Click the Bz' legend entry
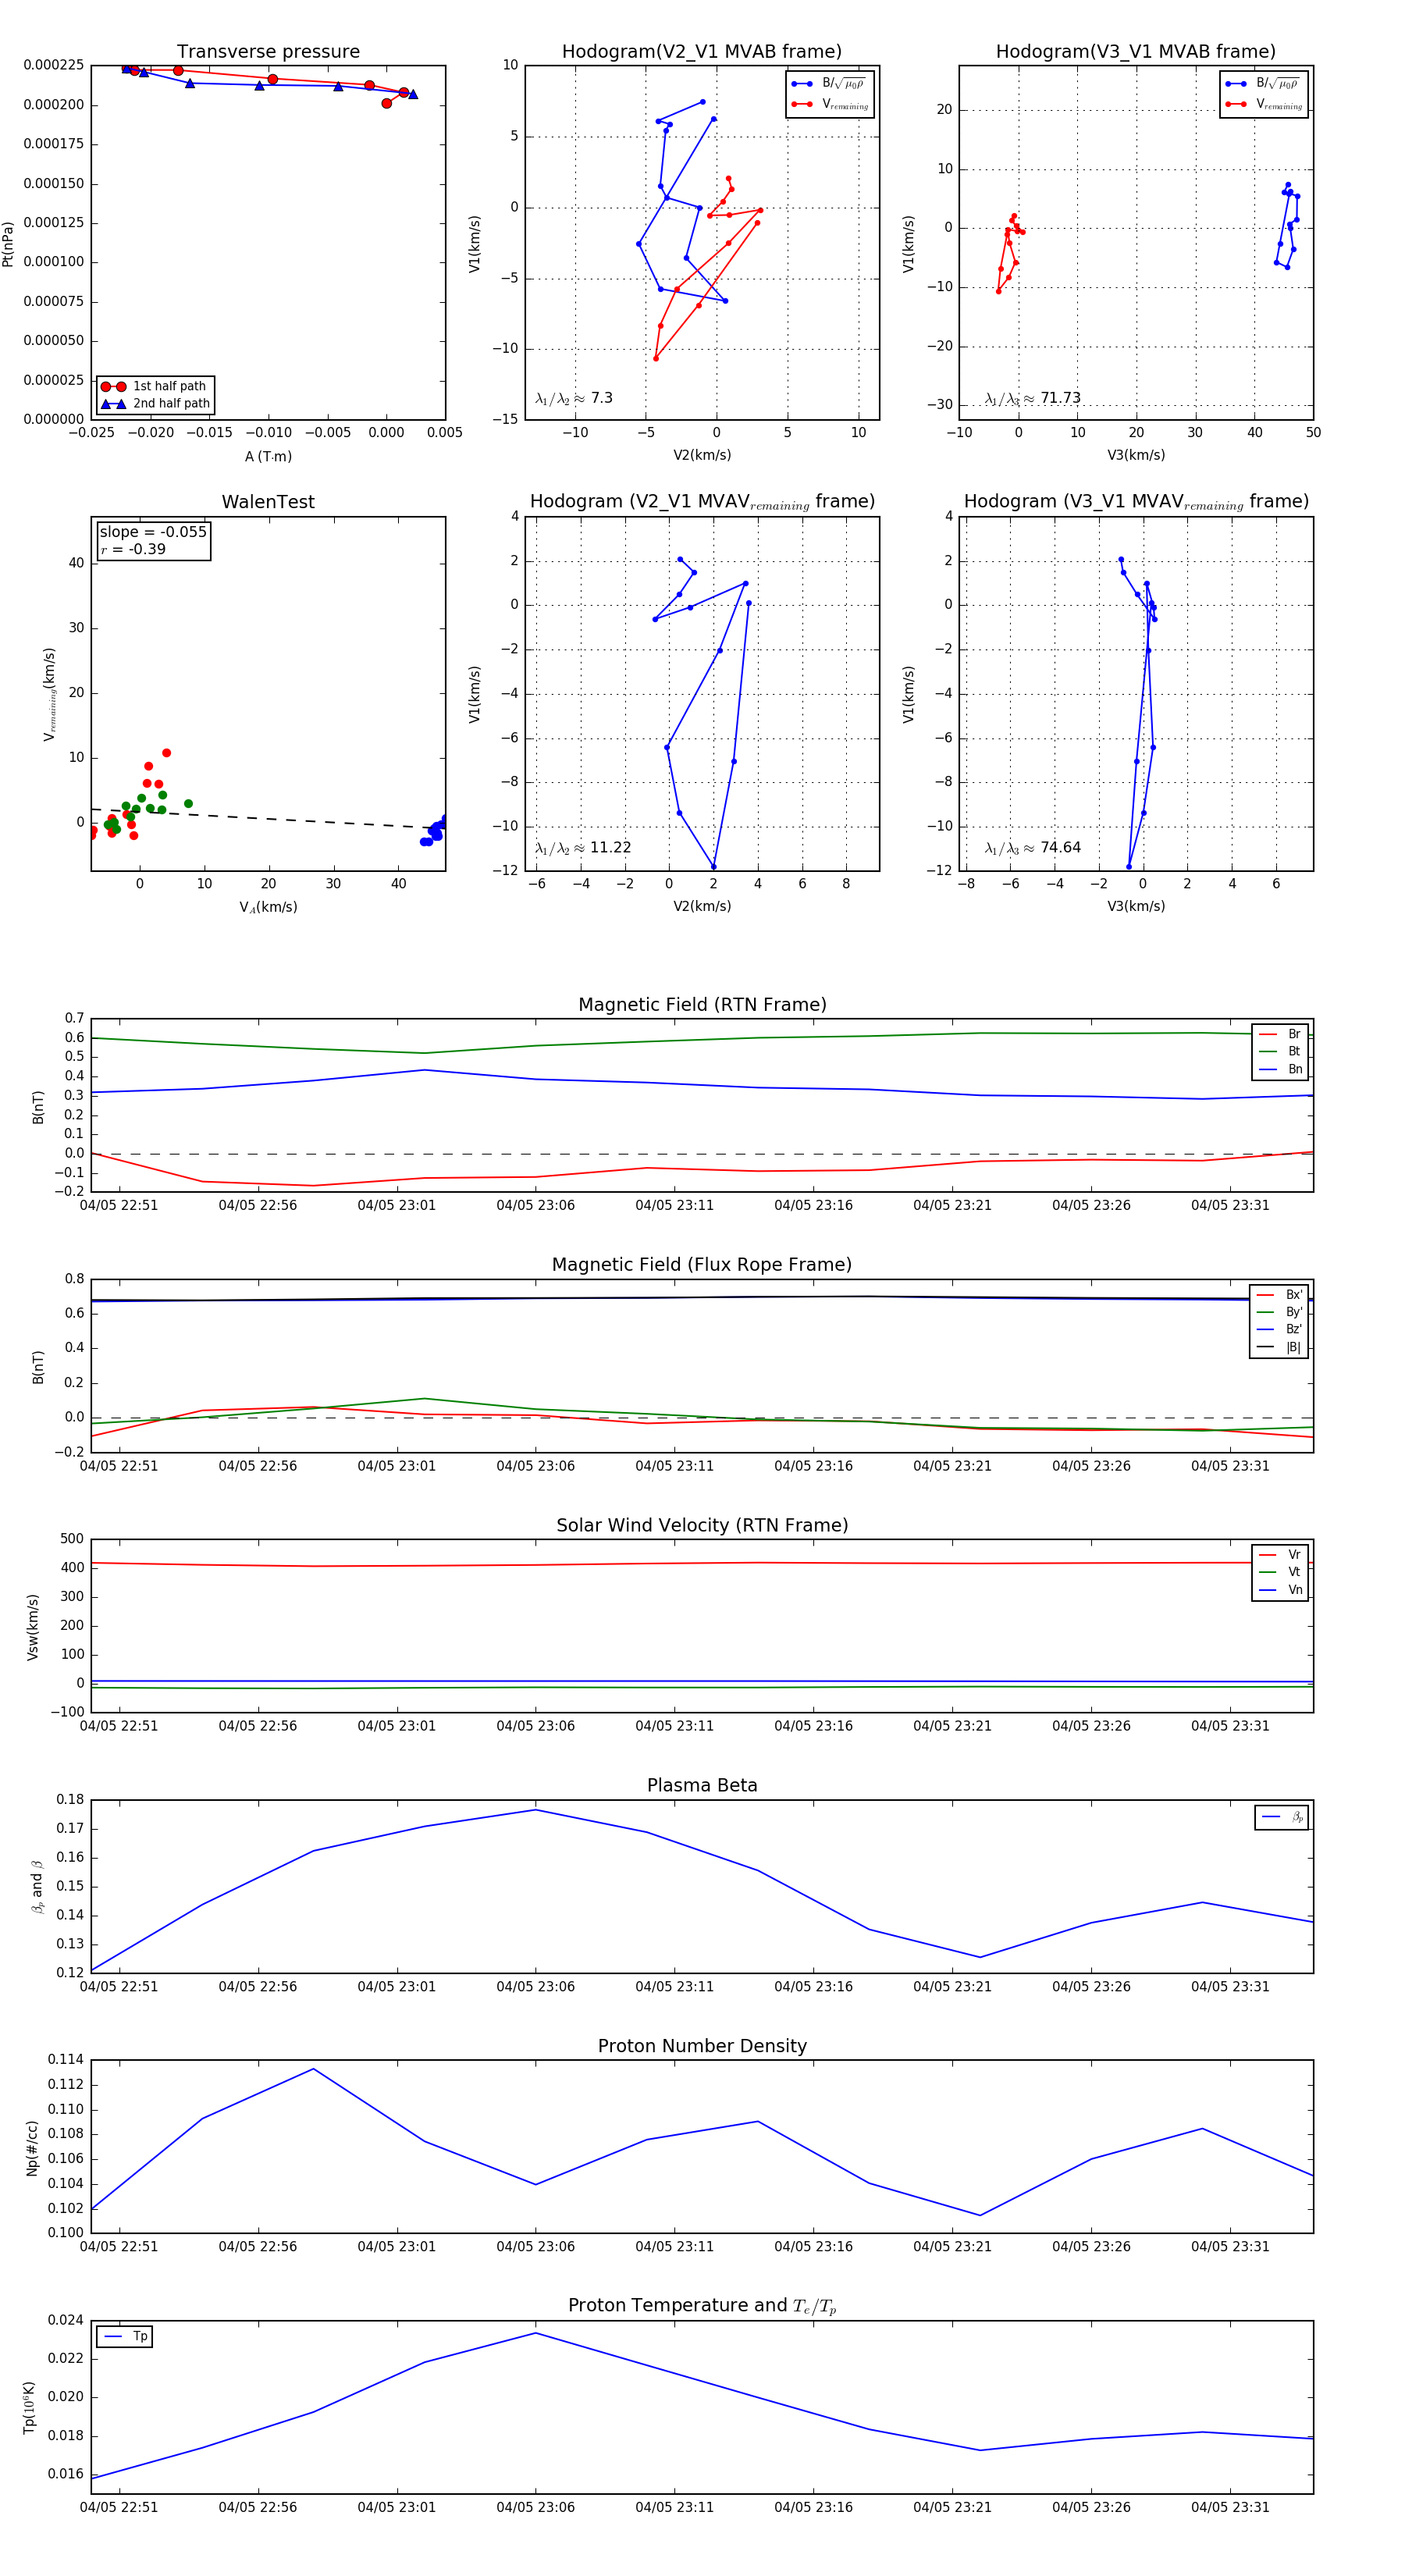The image size is (1405, 2576). 1279,1329
